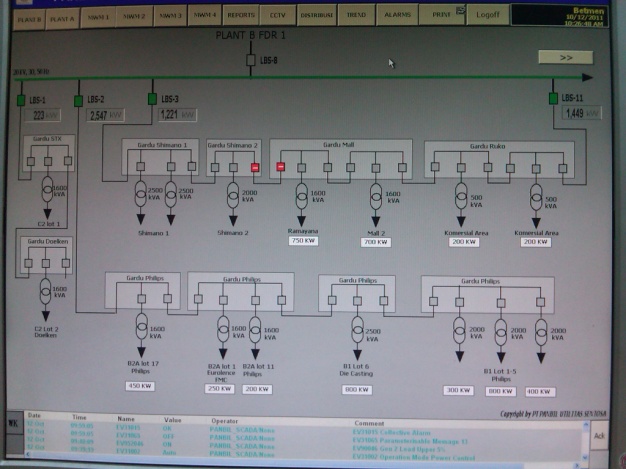Select the B1 Lot 6 Die Casting transformer

(x=357, y=330)
